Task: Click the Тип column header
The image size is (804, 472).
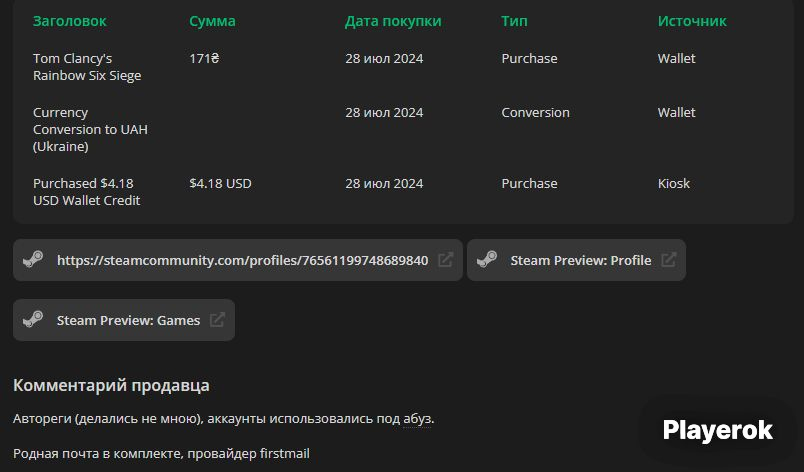Action: point(514,21)
